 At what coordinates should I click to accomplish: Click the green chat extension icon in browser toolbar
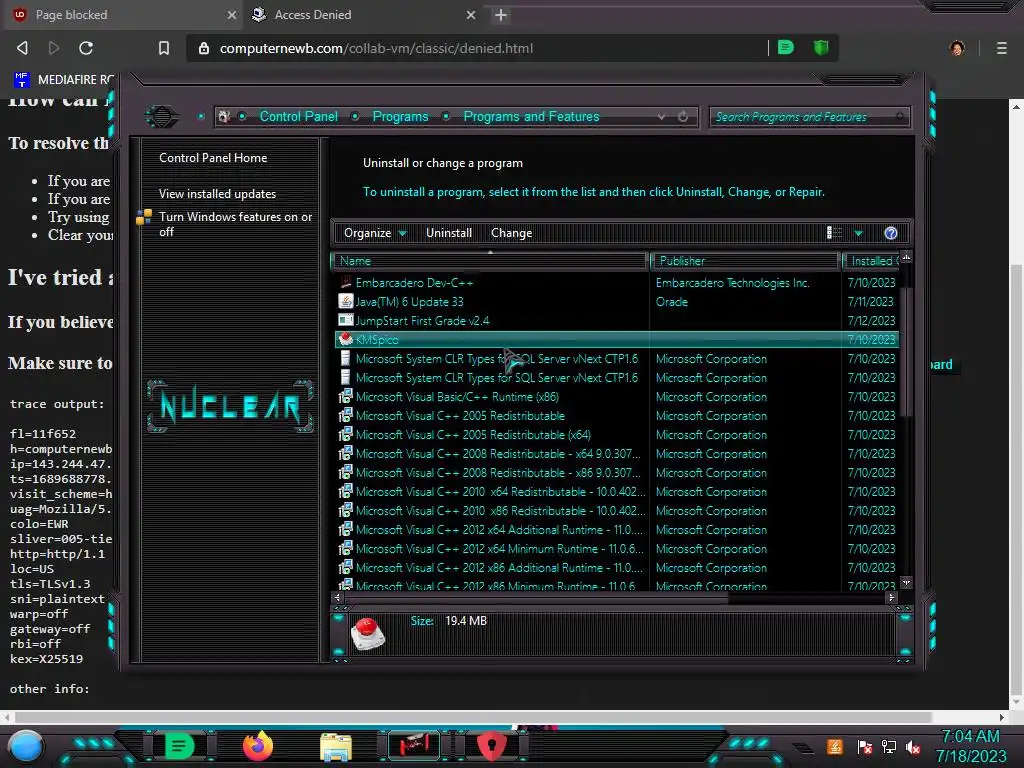(786, 48)
